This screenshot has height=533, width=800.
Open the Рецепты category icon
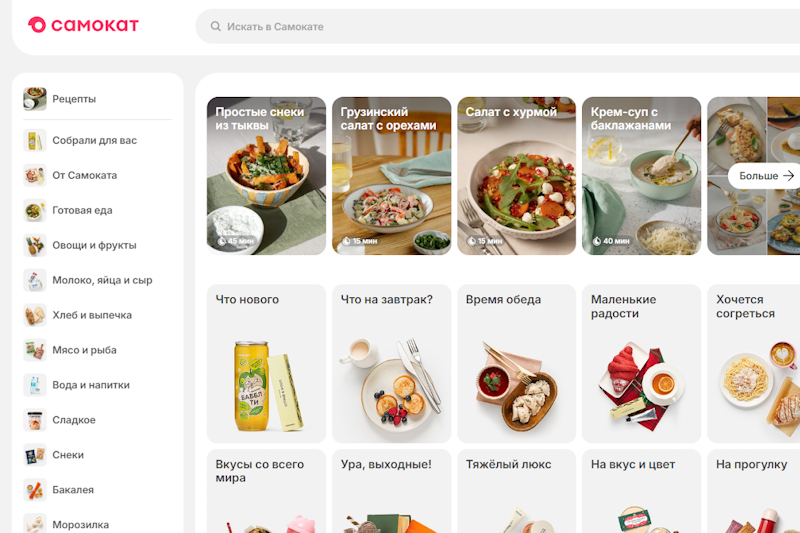(35, 99)
